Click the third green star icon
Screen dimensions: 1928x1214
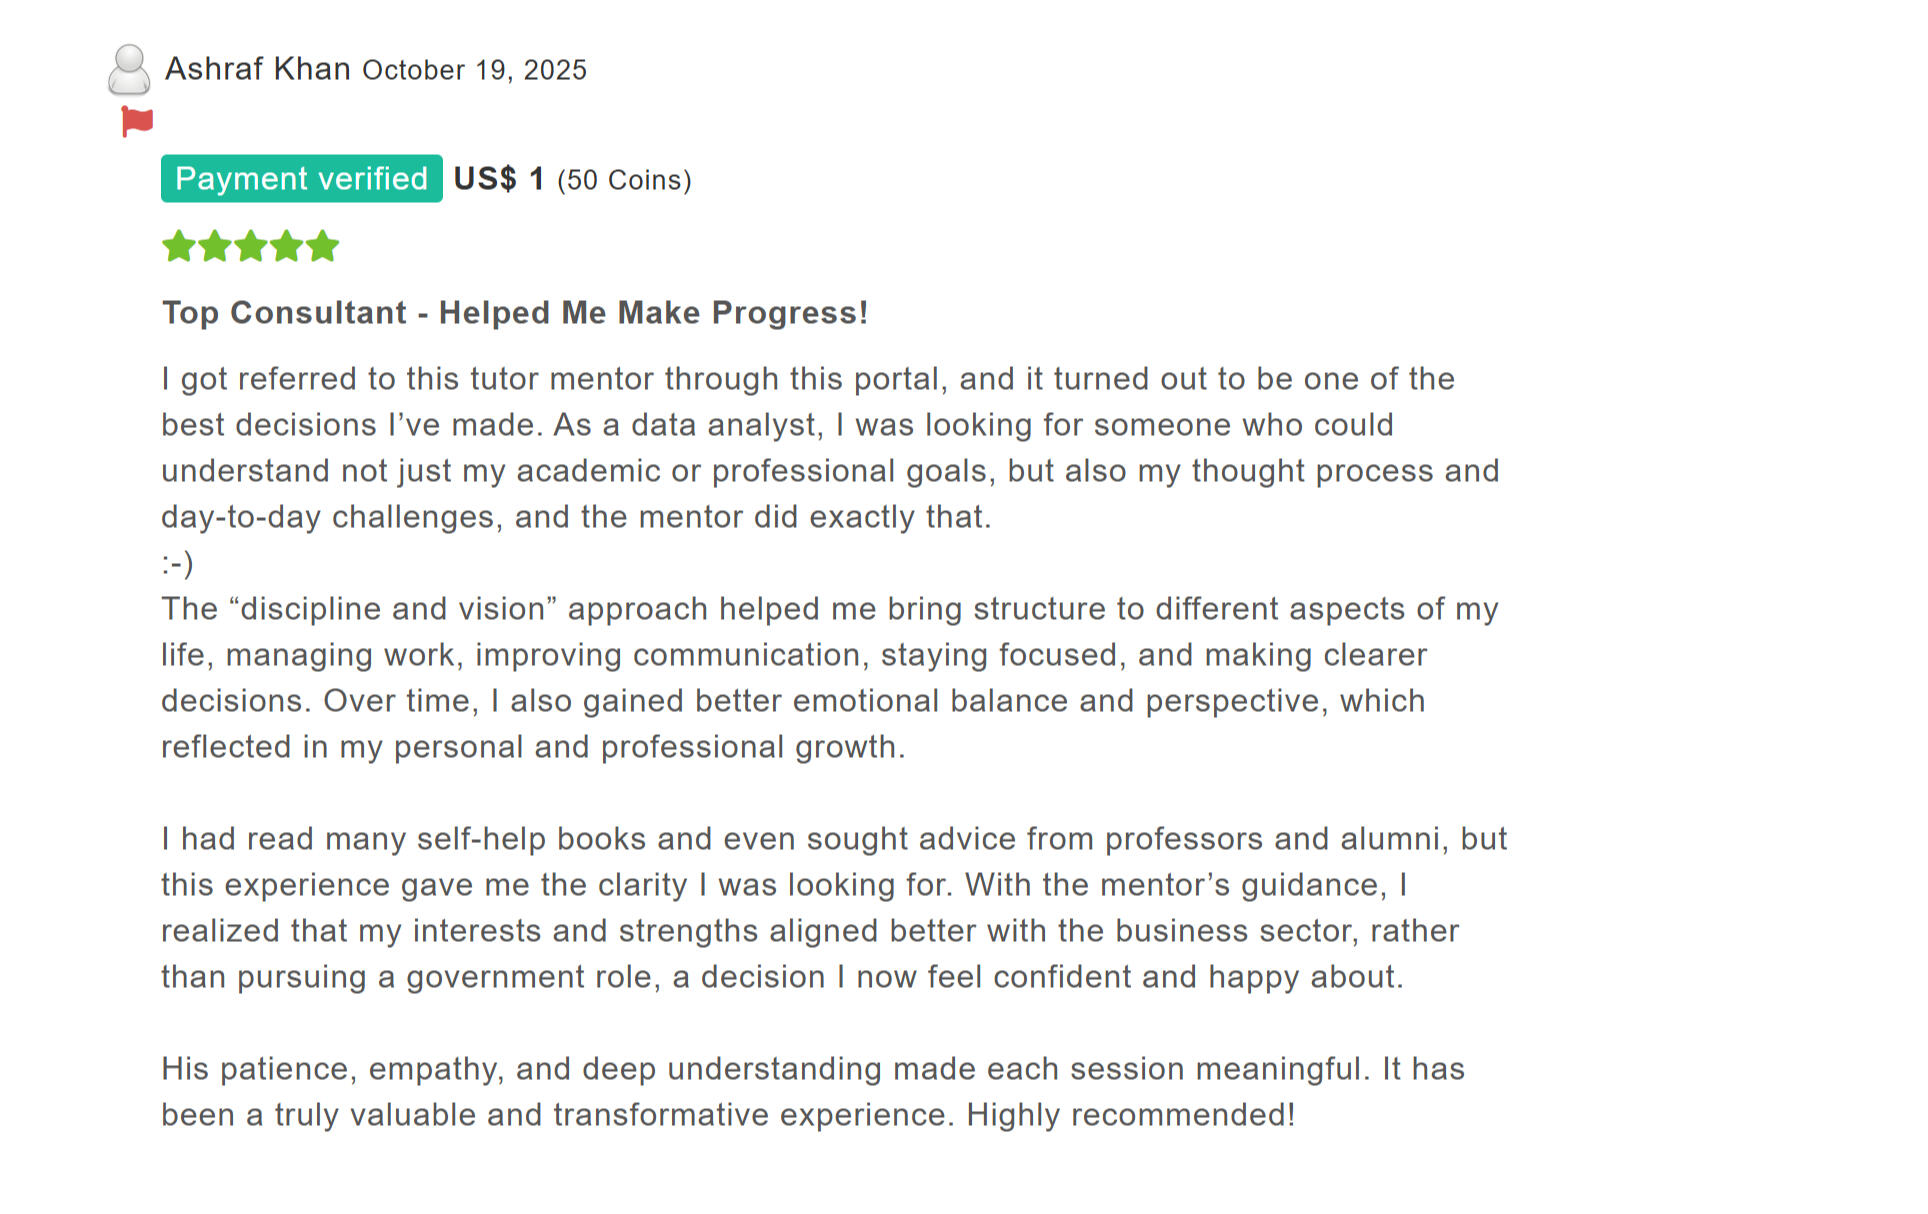[x=250, y=245]
